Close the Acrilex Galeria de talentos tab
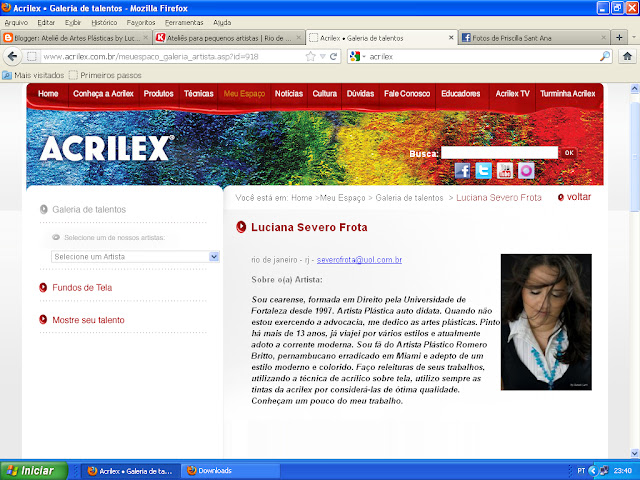Screen dimensions: 640x480 (x=451, y=38)
